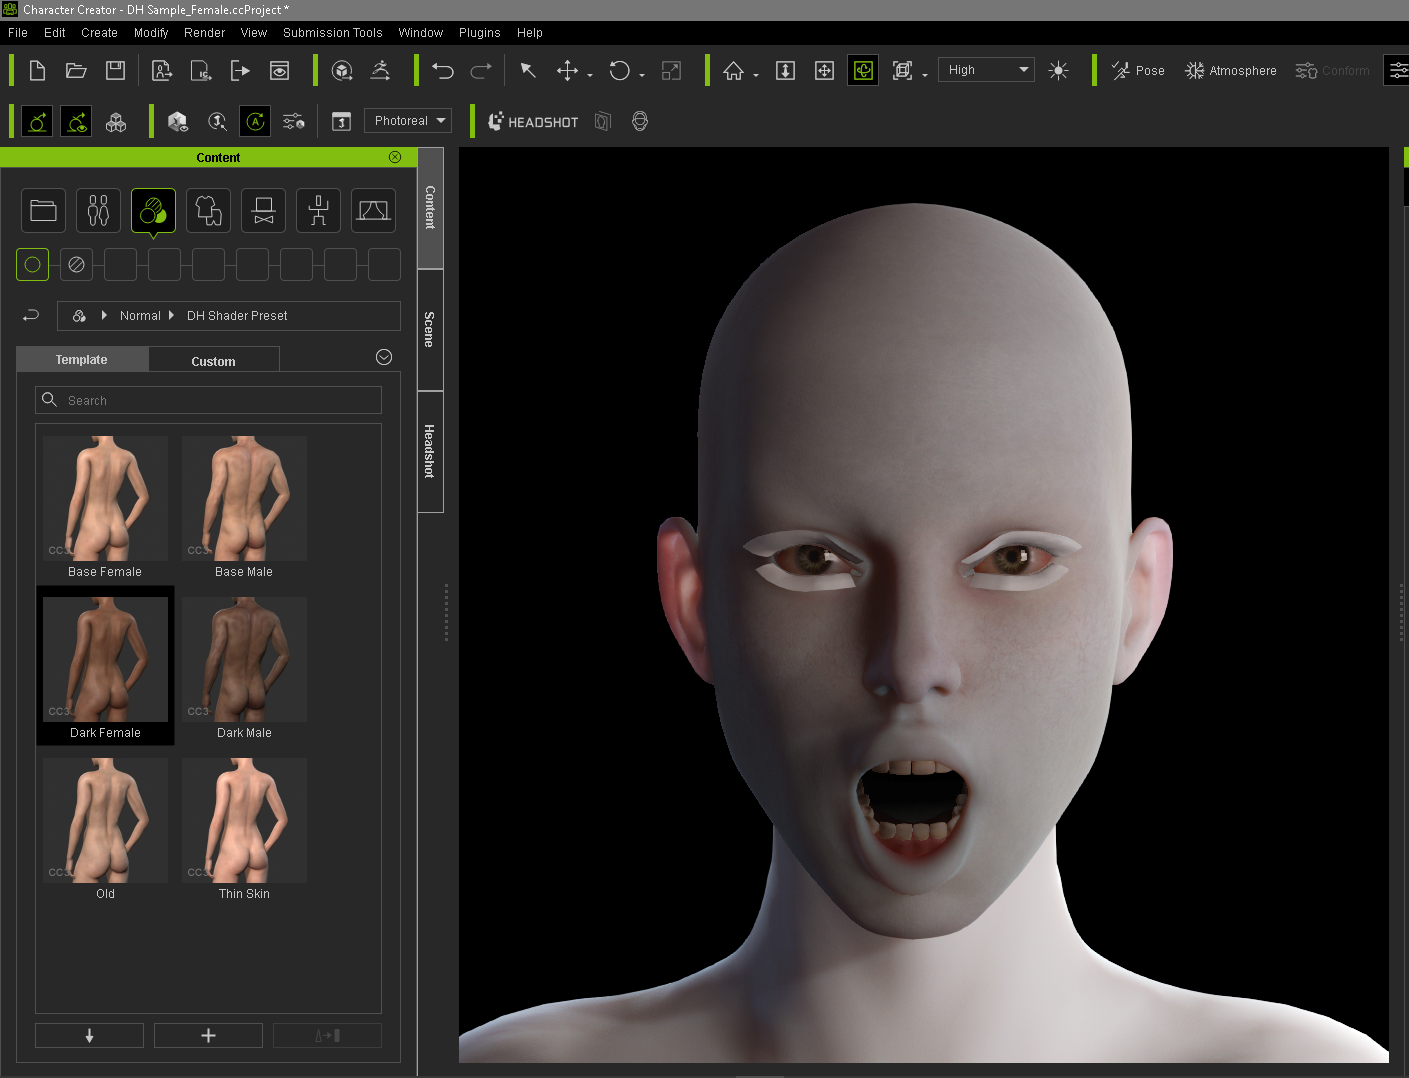Click the Headshot plugin button

pos(533,122)
